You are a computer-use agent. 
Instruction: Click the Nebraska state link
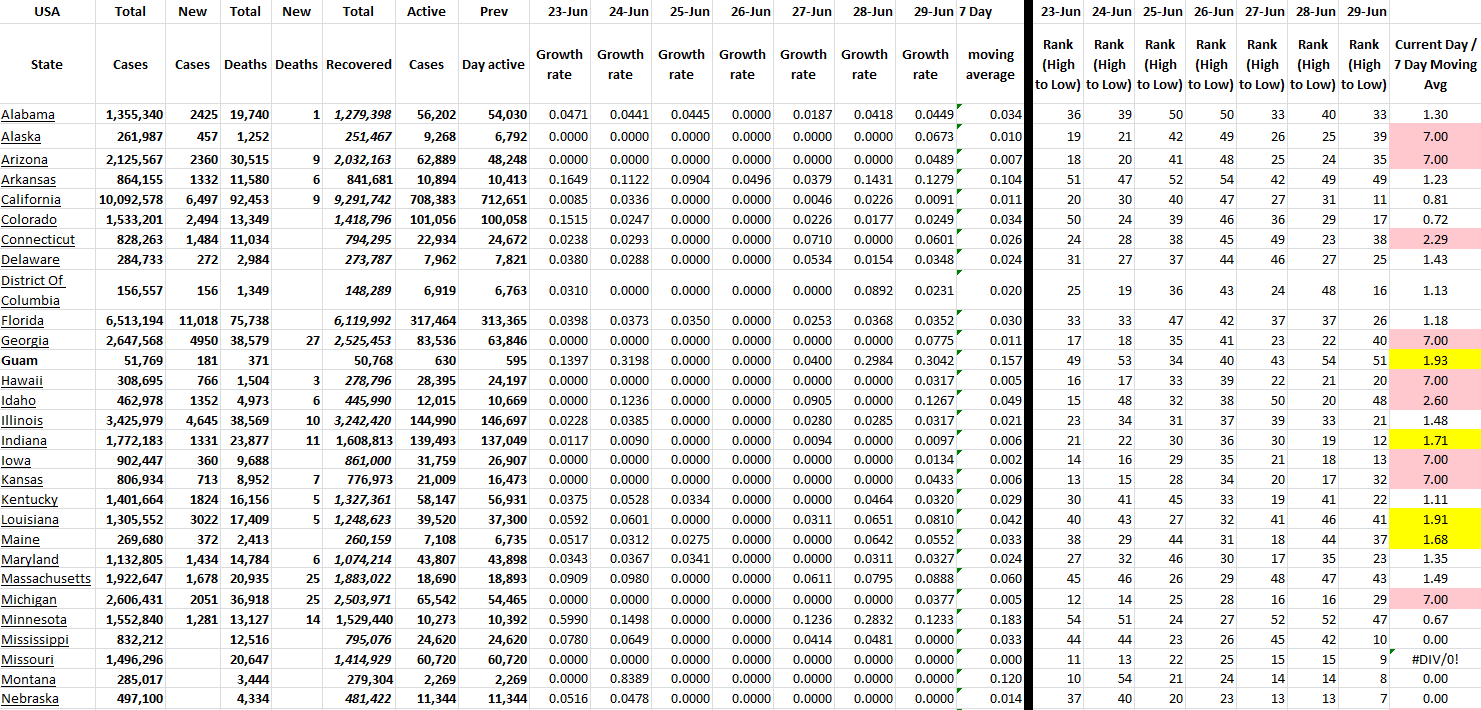(x=30, y=699)
